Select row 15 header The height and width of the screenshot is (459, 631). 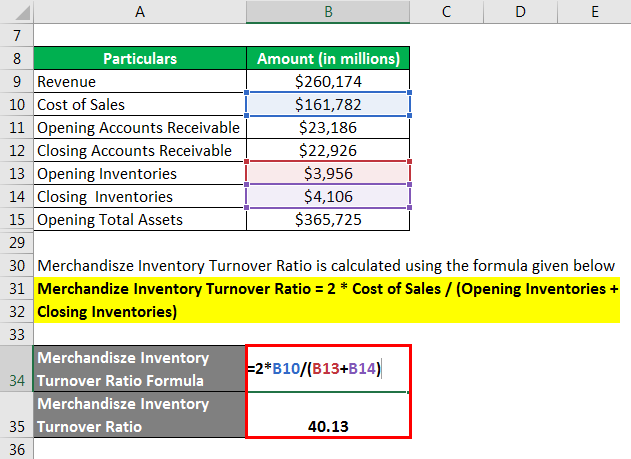tap(16, 219)
